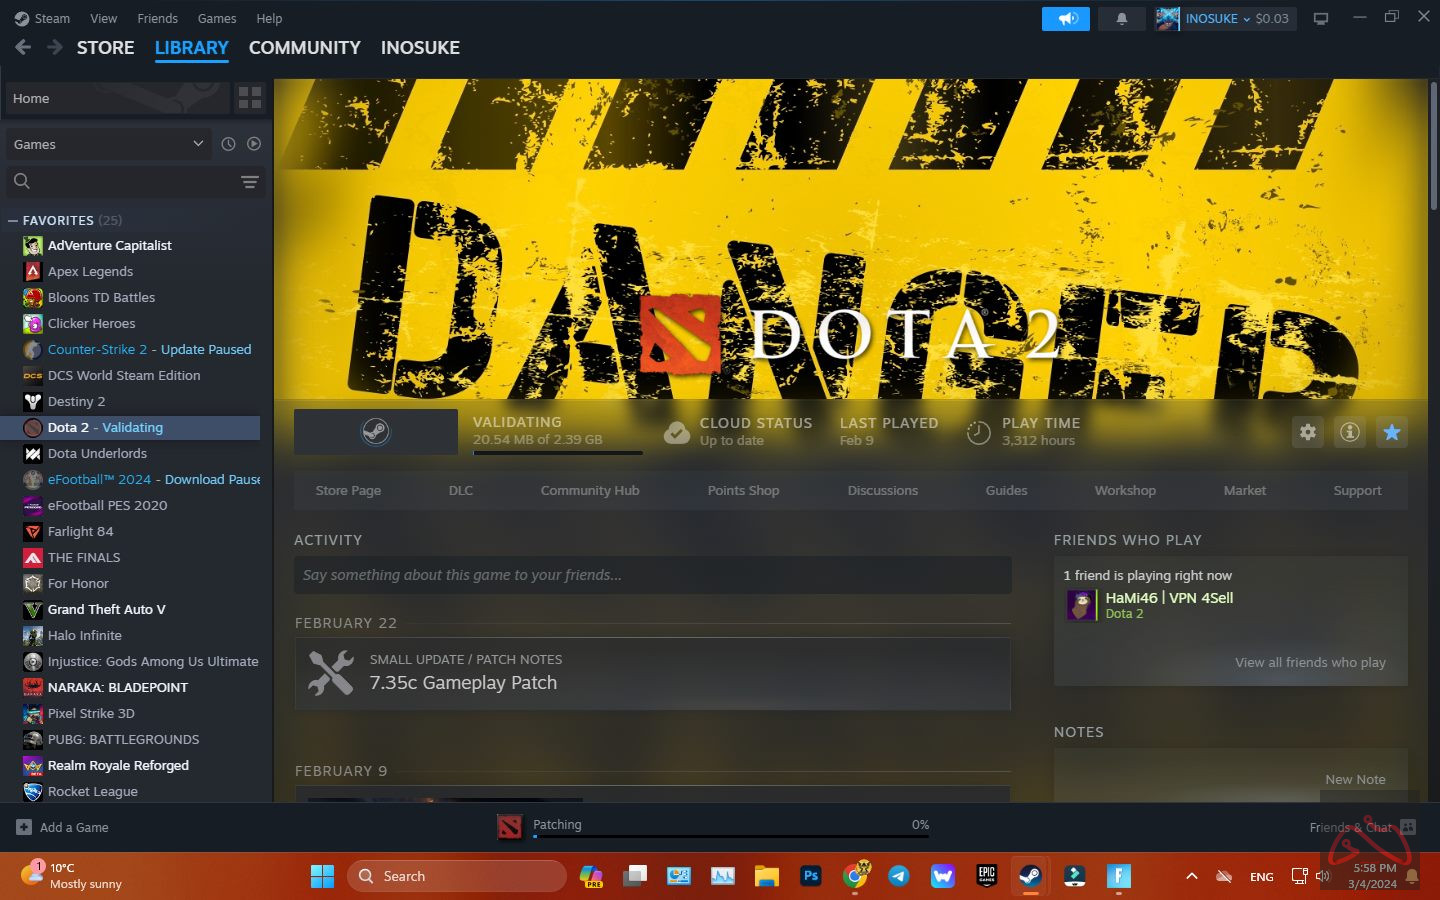The image size is (1440, 900).
Task: Click the Dota 2 game info icon
Action: coord(1349,432)
